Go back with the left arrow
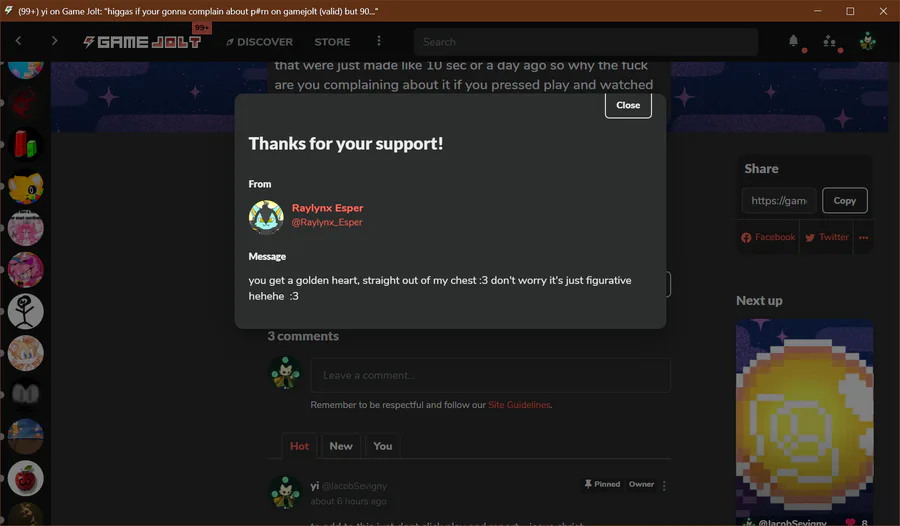 (x=18, y=41)
